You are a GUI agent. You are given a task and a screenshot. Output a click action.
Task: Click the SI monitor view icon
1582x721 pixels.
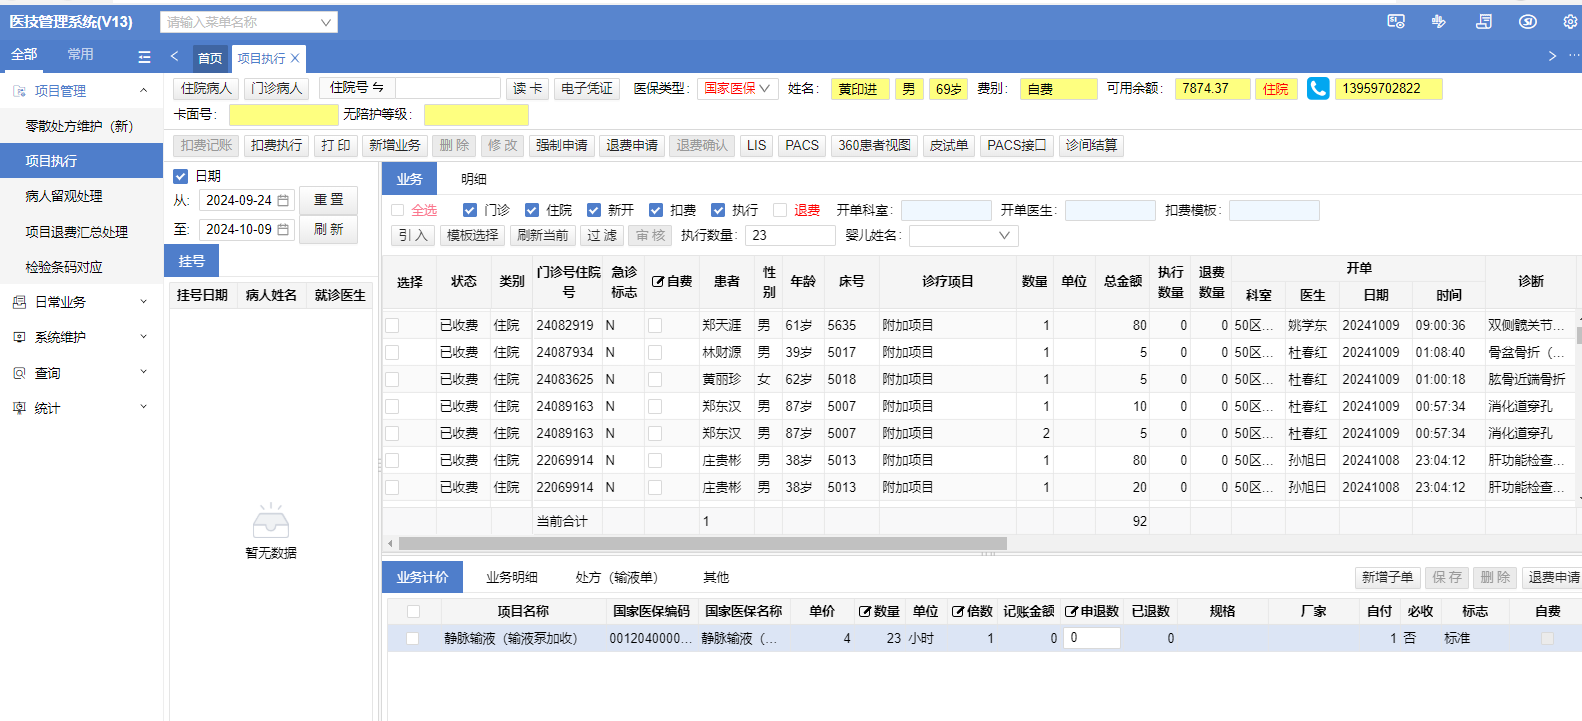[1396, 21]
